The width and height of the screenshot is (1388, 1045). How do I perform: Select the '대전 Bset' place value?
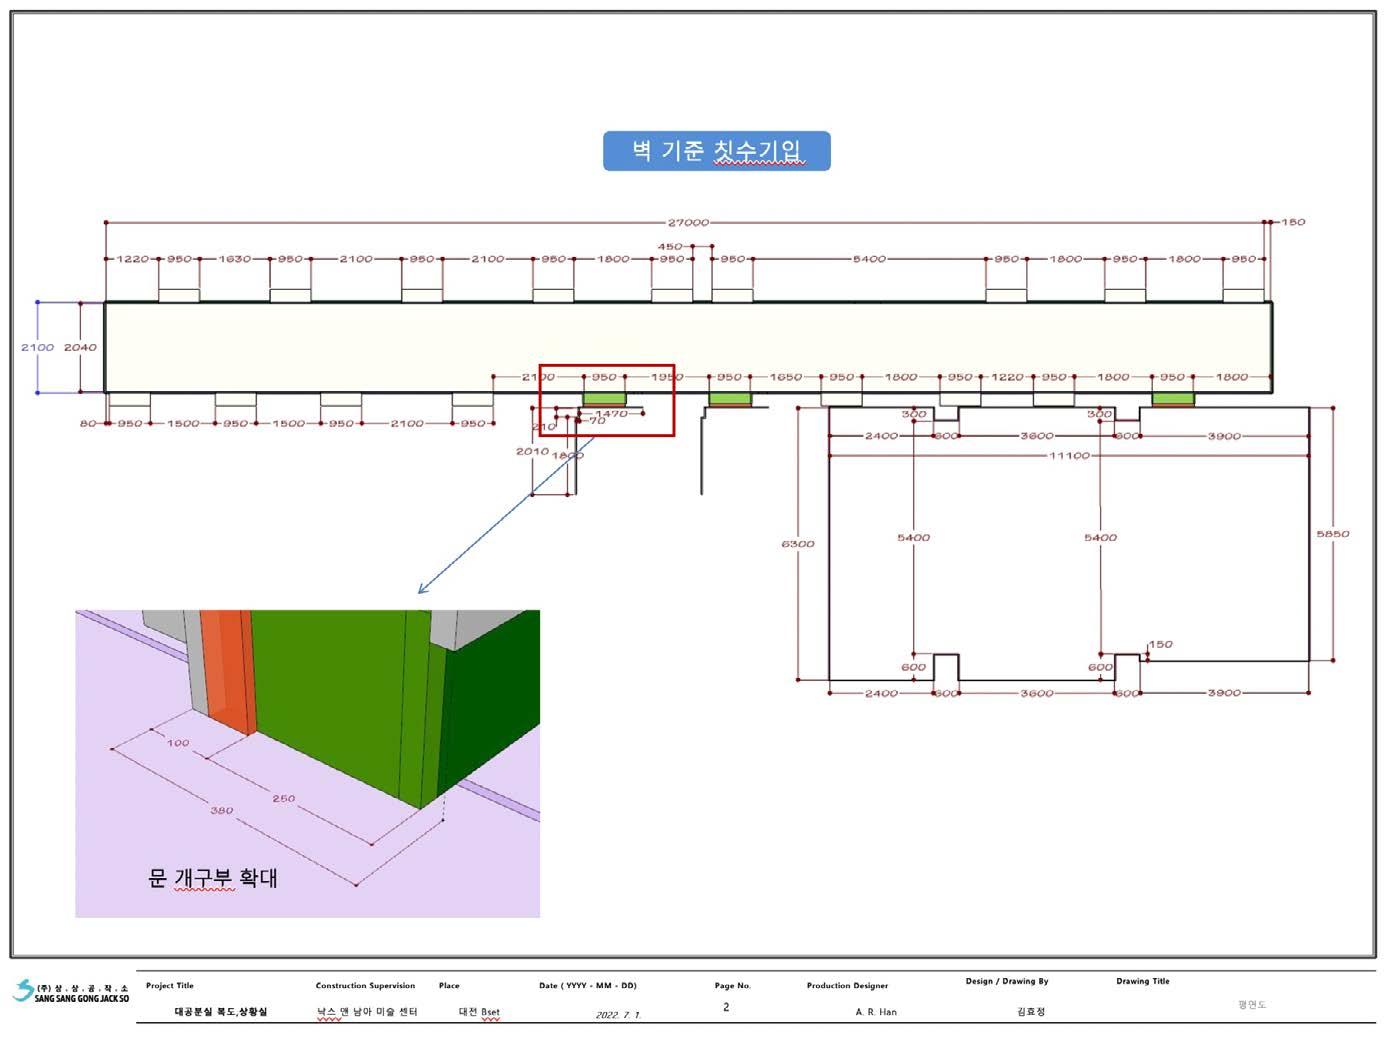pos(479,1011)
